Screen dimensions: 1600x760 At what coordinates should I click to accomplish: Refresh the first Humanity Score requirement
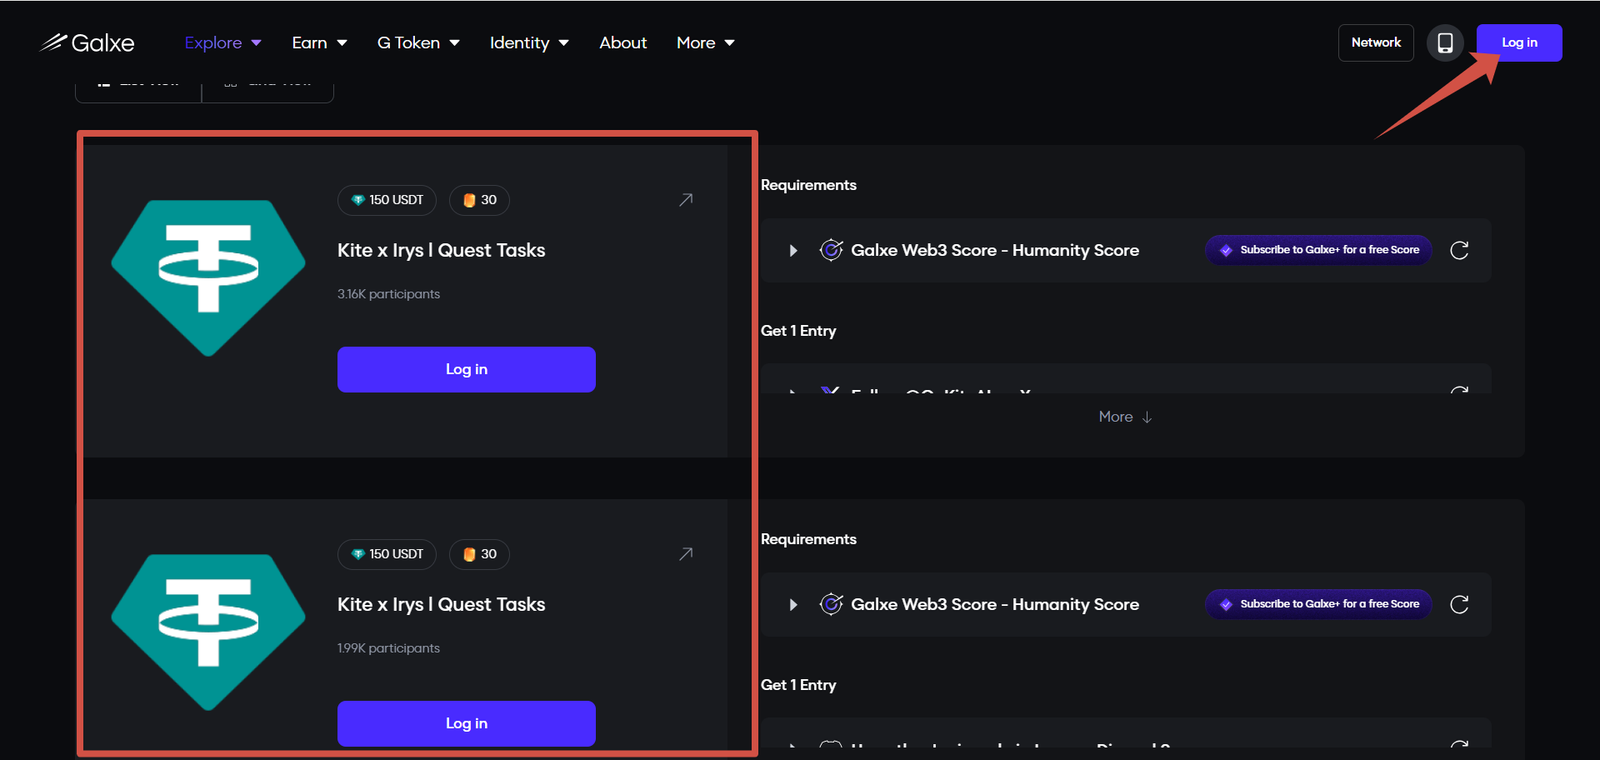click(x=1459, y=250)
